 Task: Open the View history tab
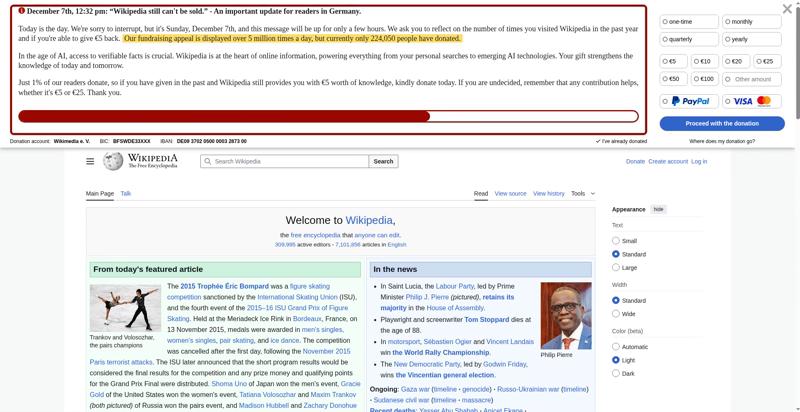pyautogui.click(x=548, y=193)
